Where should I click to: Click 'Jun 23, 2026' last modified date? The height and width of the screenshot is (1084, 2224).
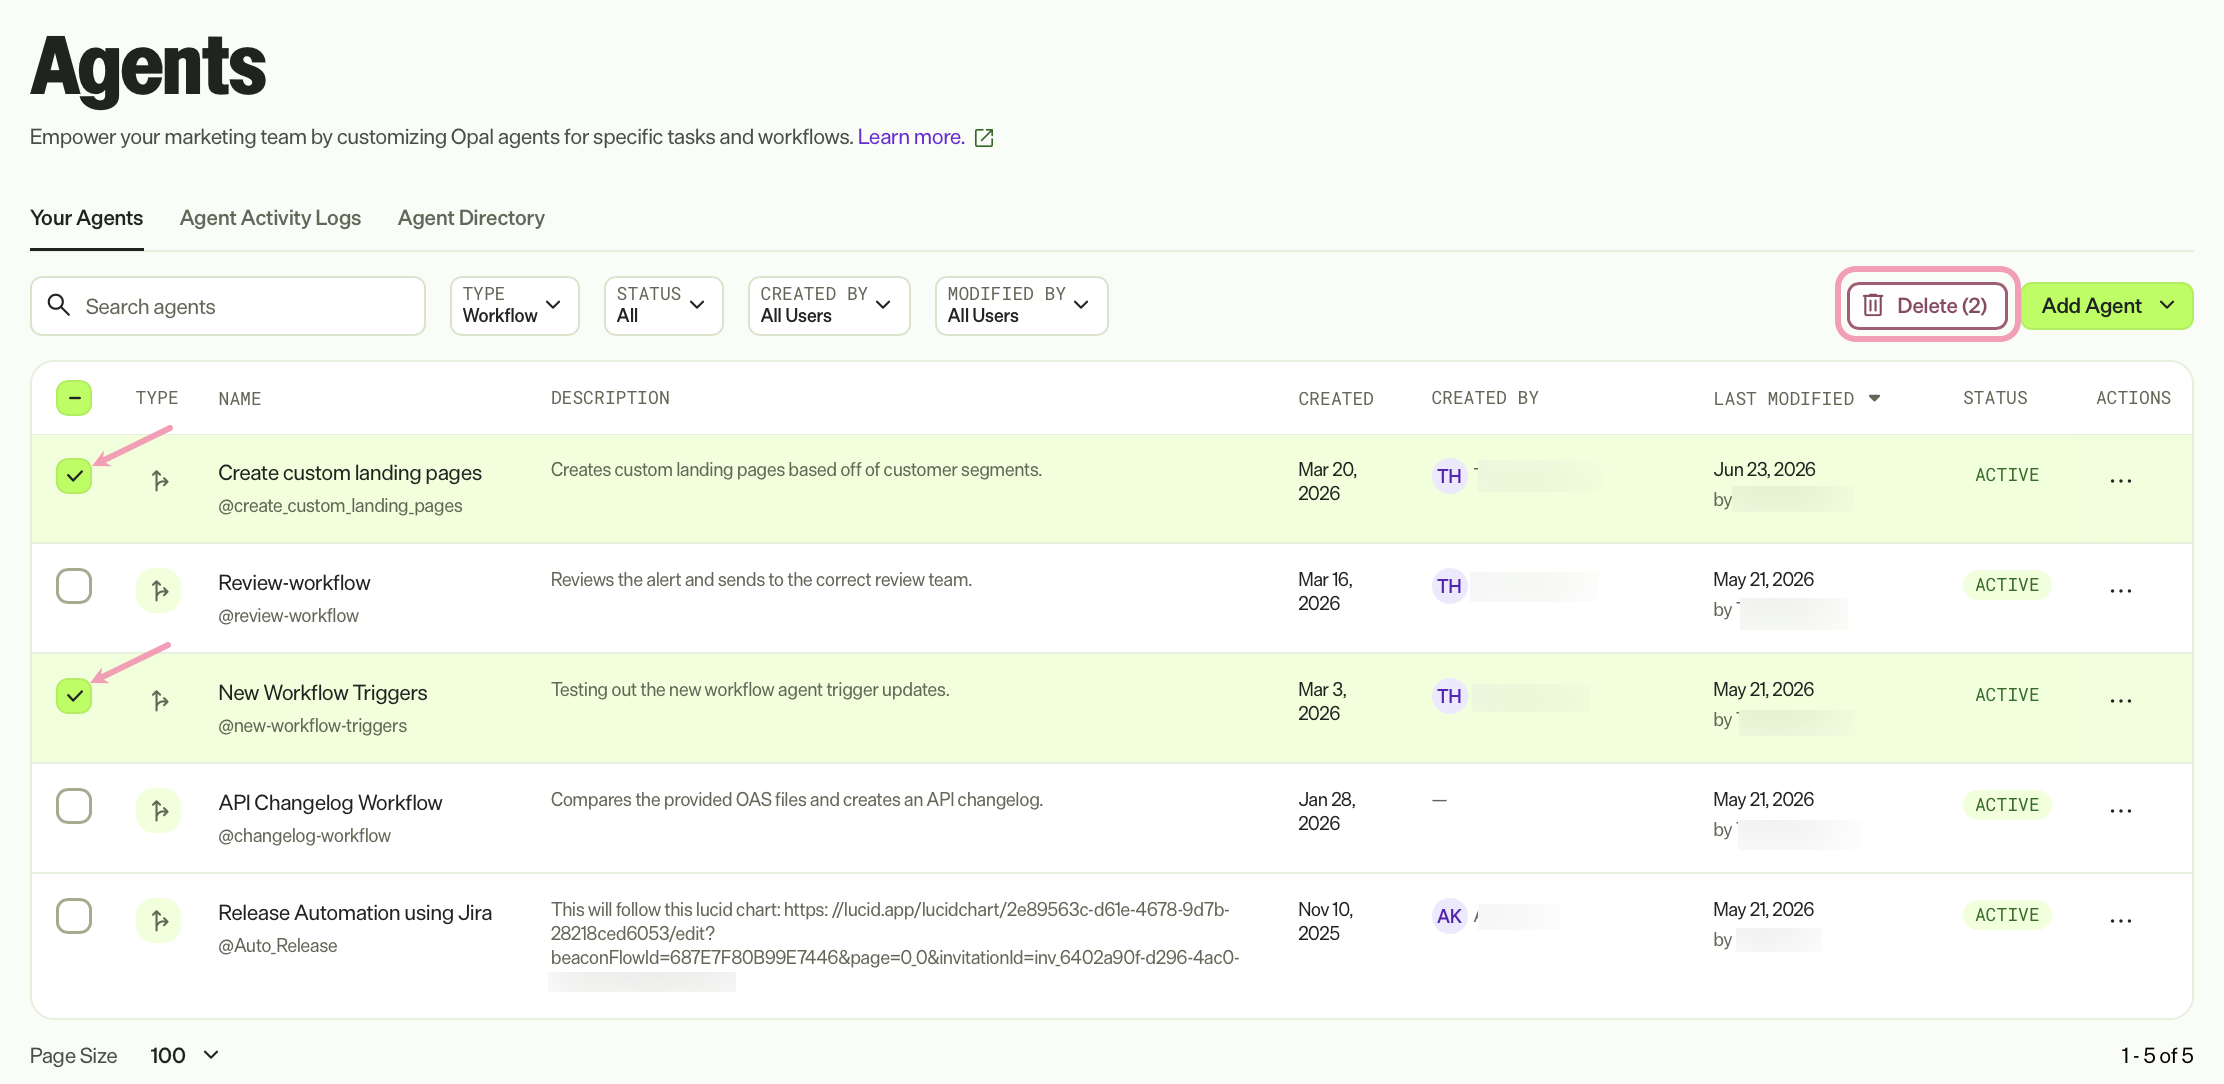pyautogui.click(x=1764, y=470)
